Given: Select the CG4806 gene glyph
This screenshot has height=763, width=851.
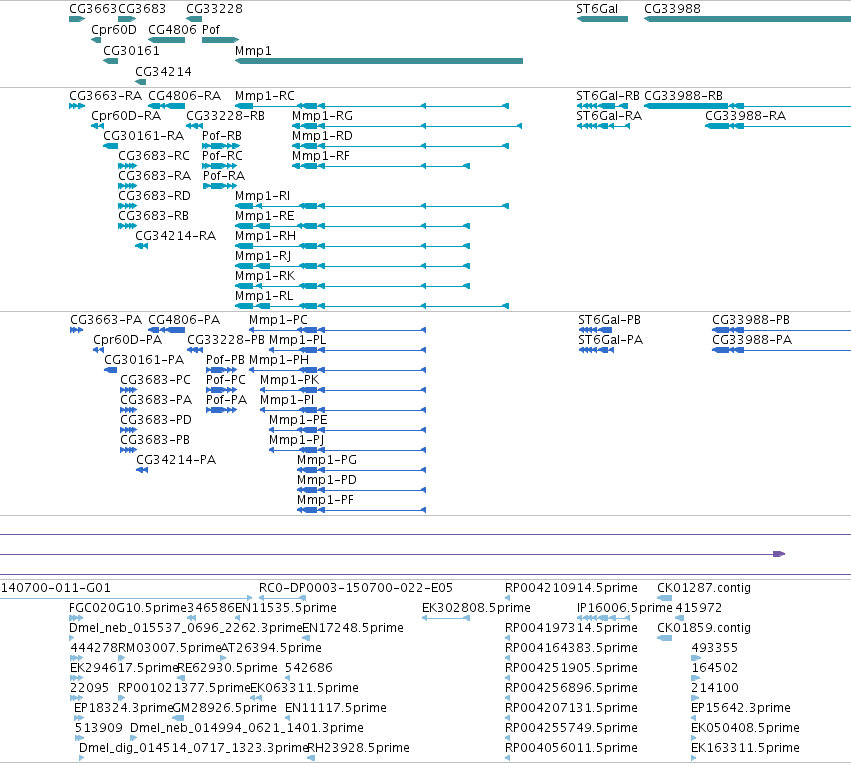Looking at the screenshot, I should [167, 40].
